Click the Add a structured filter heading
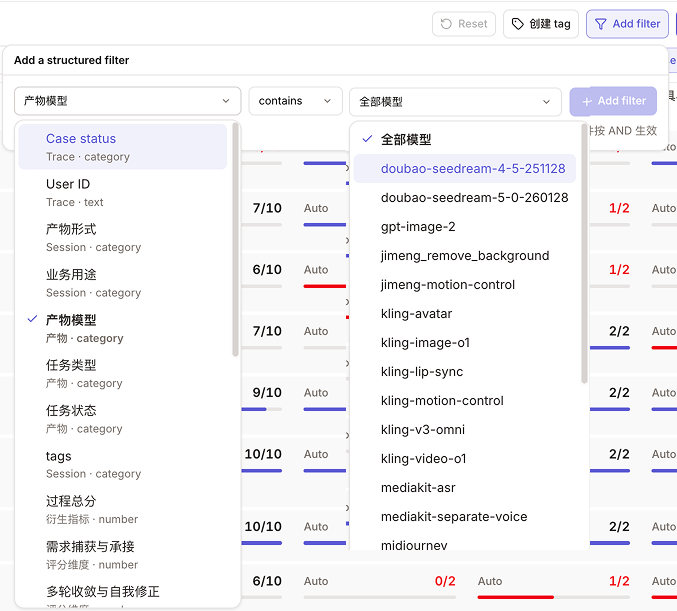Image resolution: width=677 pixels, height=611 pixels. tap(71, 60)
